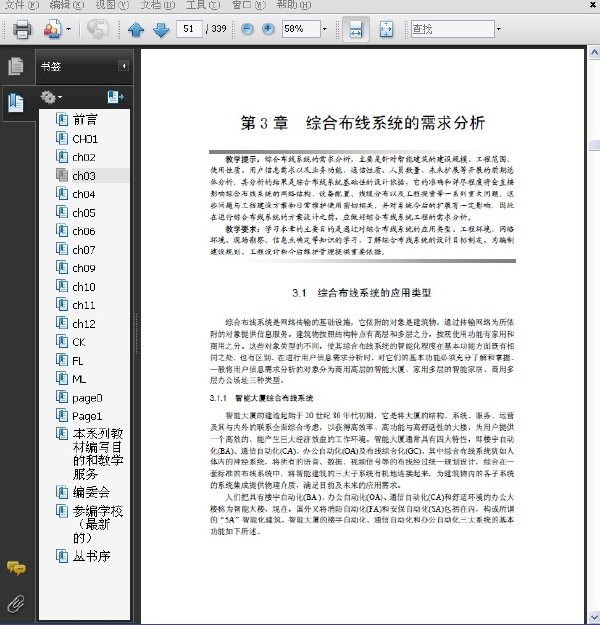Open the ch12 bookmark
Image resolution: width=600 pixels, height=625 pixels.
pyautogui.click(x=84, y=324)
